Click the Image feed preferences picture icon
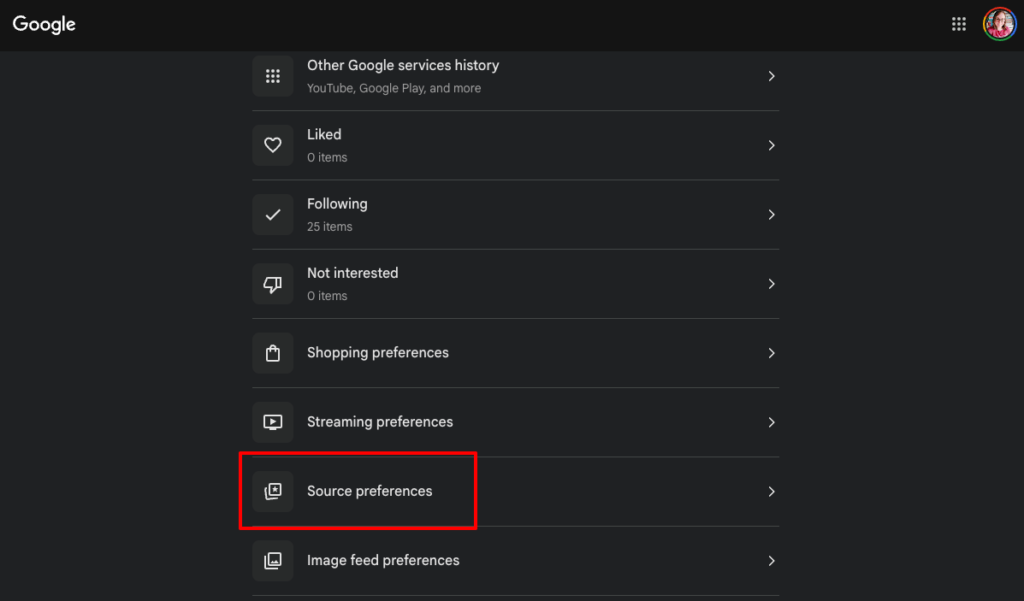1024x601 pixels. click(x=273, y=560)
